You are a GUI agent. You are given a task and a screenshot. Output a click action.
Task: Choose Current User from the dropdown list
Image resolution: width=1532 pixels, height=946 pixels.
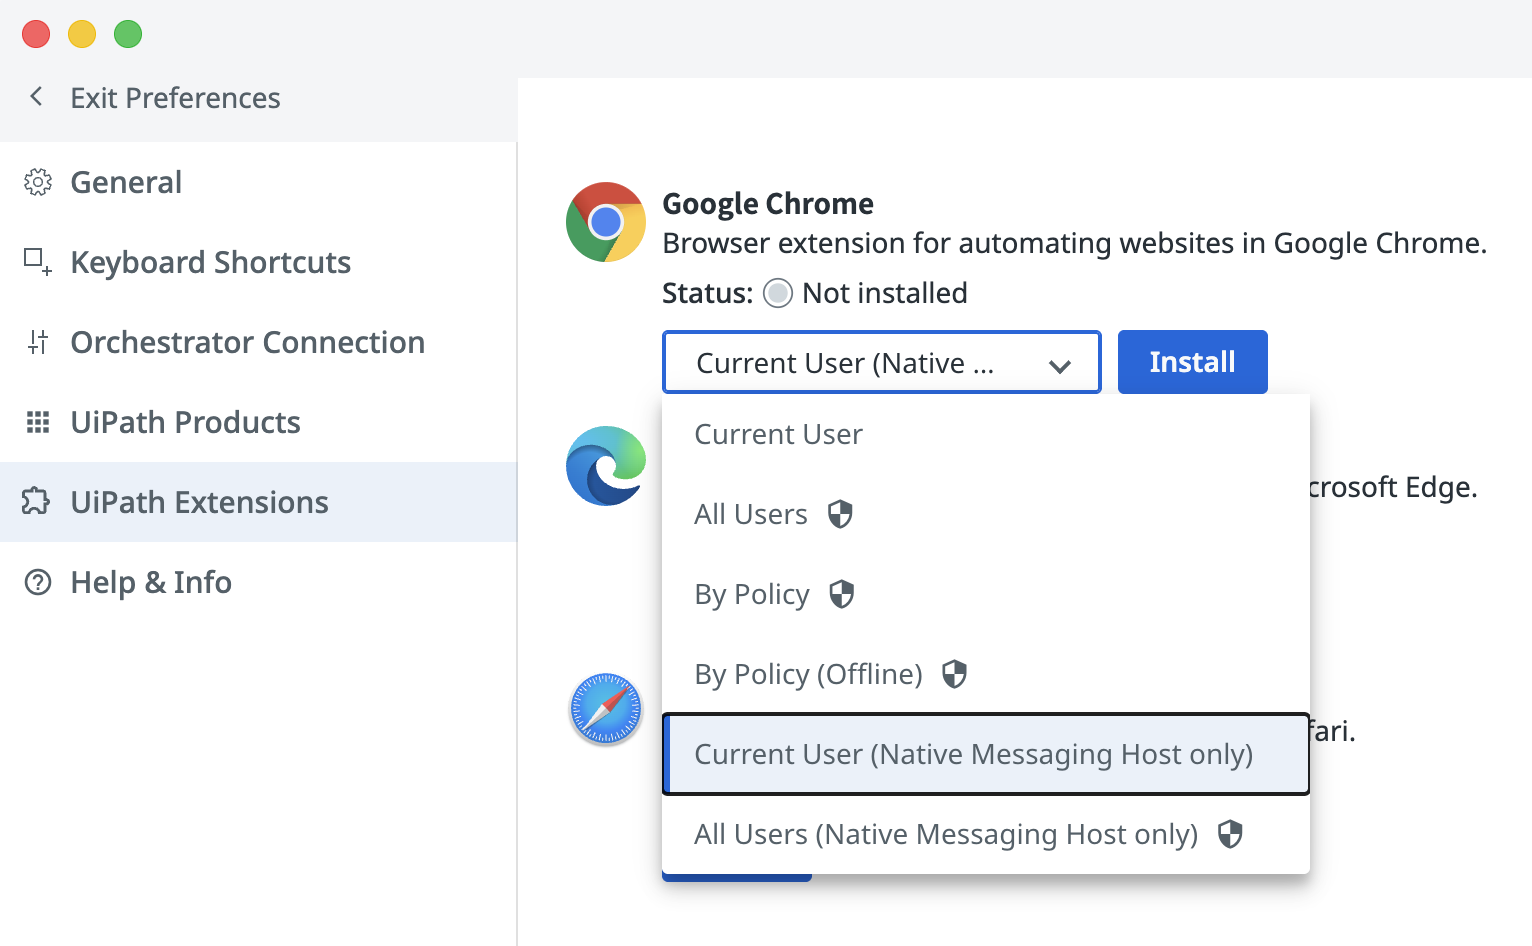(x=986, y=434)
